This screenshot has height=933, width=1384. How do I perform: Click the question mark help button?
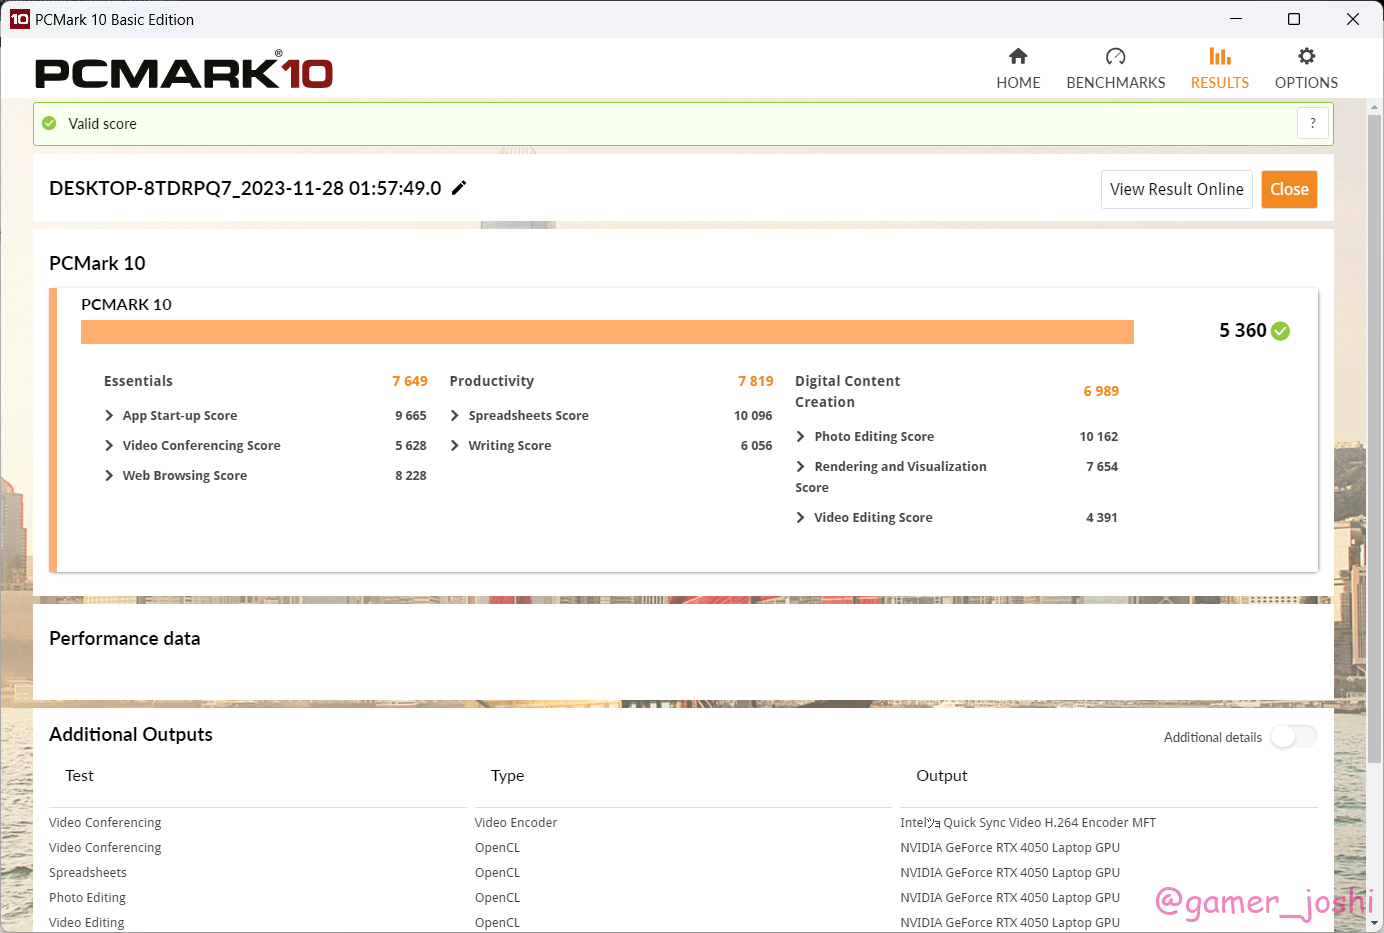(x=1313, y=123)
